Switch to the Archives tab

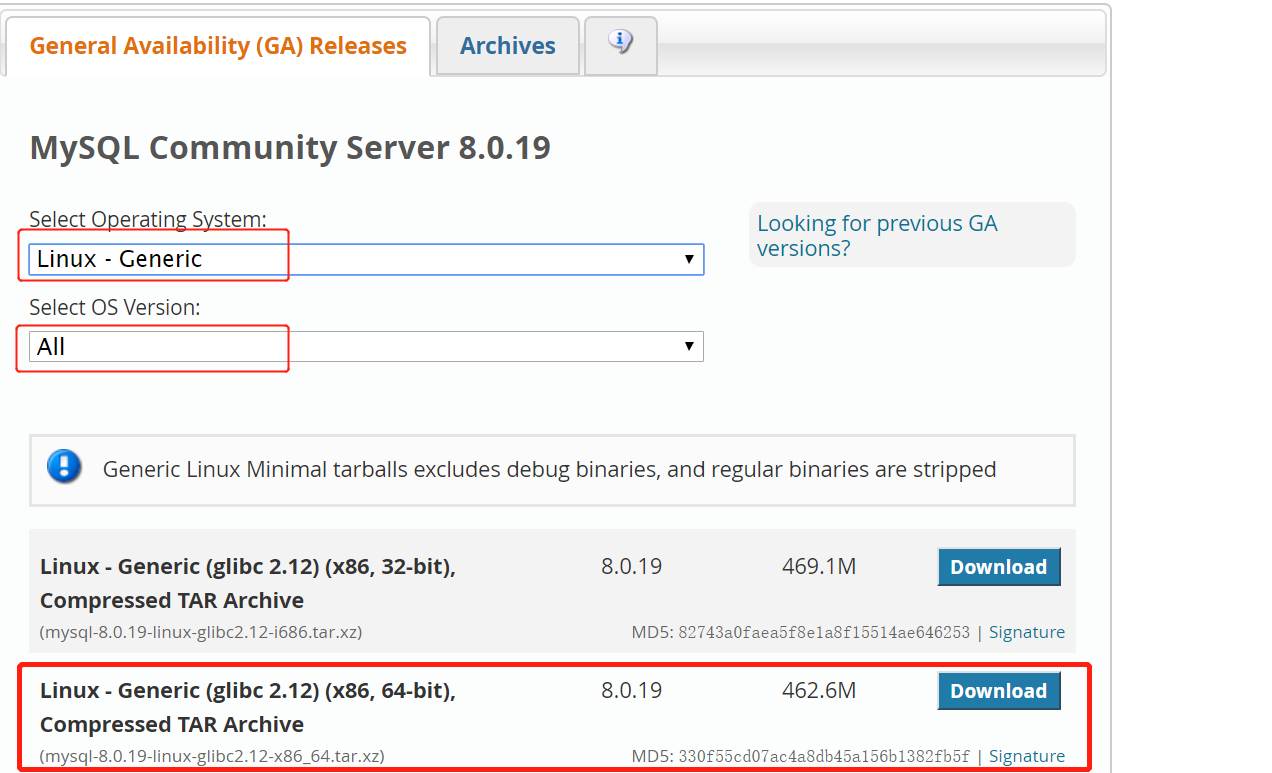(x=507, y=45)
